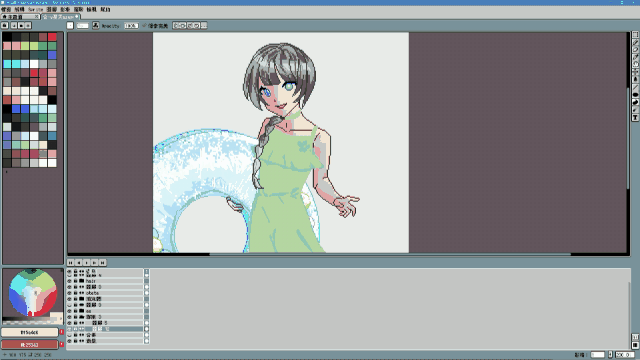Viewport: 640px width, 360px height.
Task: Select the text tool icon
Action: [635, 118]
